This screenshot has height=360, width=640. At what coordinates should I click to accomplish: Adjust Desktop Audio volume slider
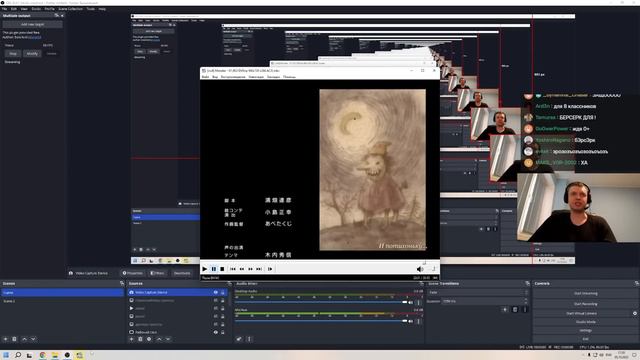click(x=321, y=302)
